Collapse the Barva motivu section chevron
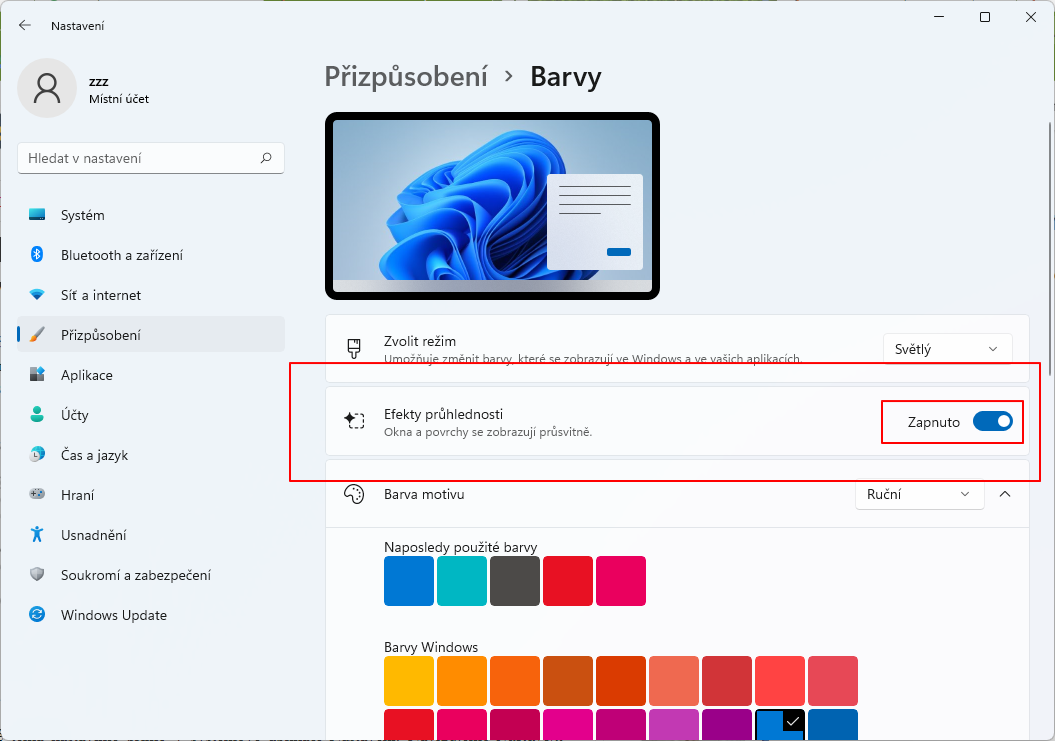This screenshot has height=741, width=1055. 1005,494
